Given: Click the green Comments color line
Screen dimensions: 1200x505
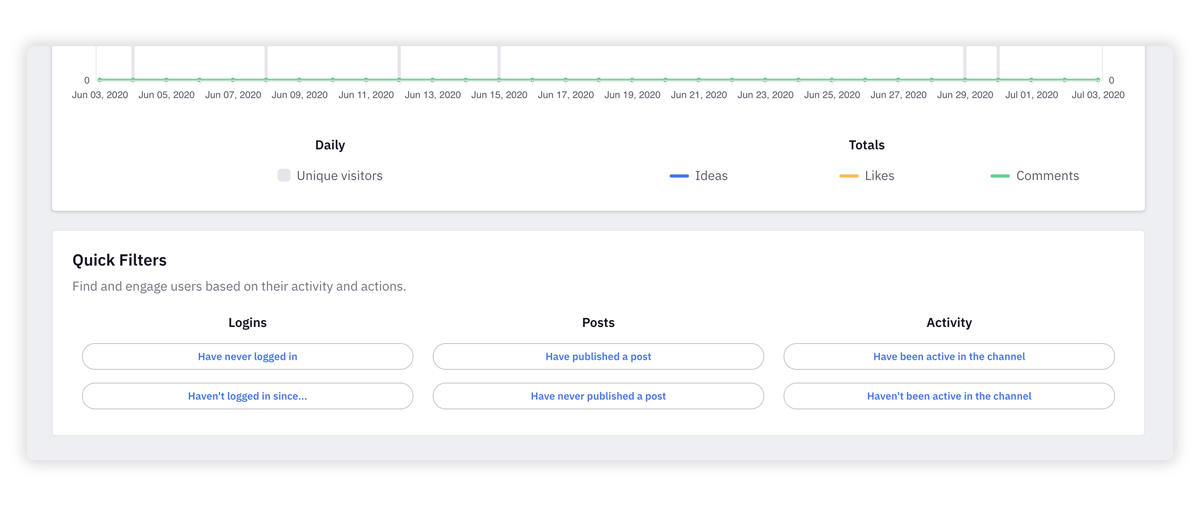Looking at the screenshot, I should (1000, 176).
